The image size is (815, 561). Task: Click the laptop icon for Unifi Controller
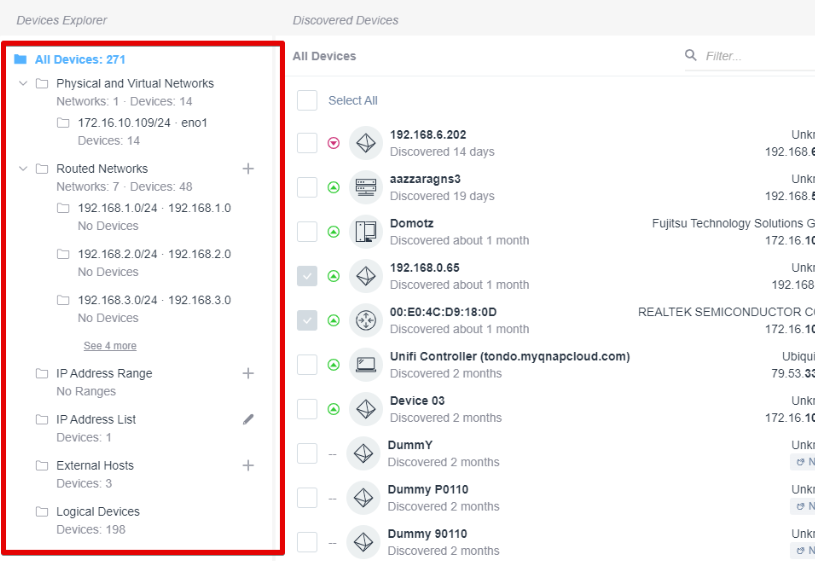click(x=366, y=364)
